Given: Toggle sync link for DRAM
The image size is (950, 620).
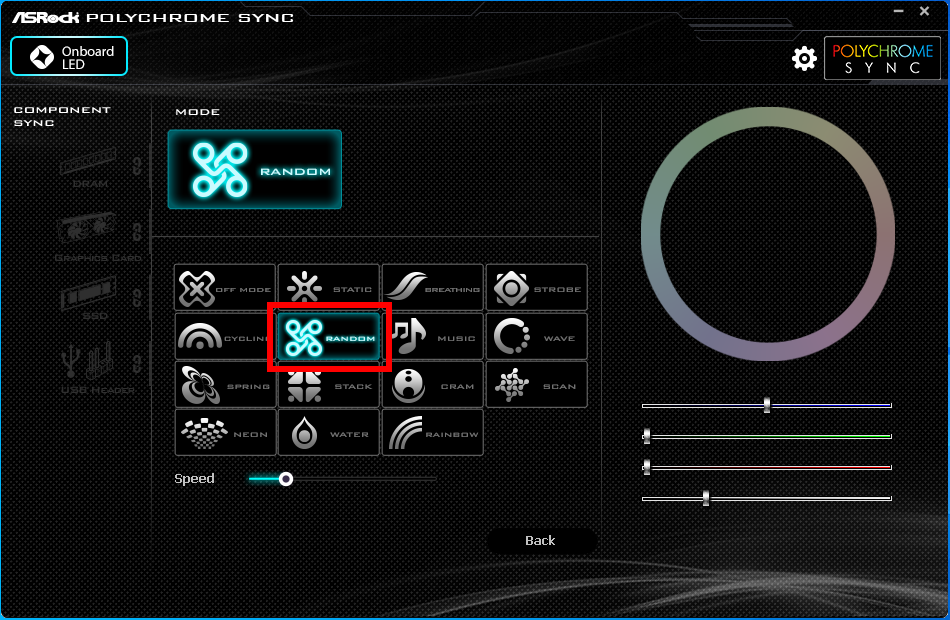Looking at the screenshot, I should click(x=138, y=165).
